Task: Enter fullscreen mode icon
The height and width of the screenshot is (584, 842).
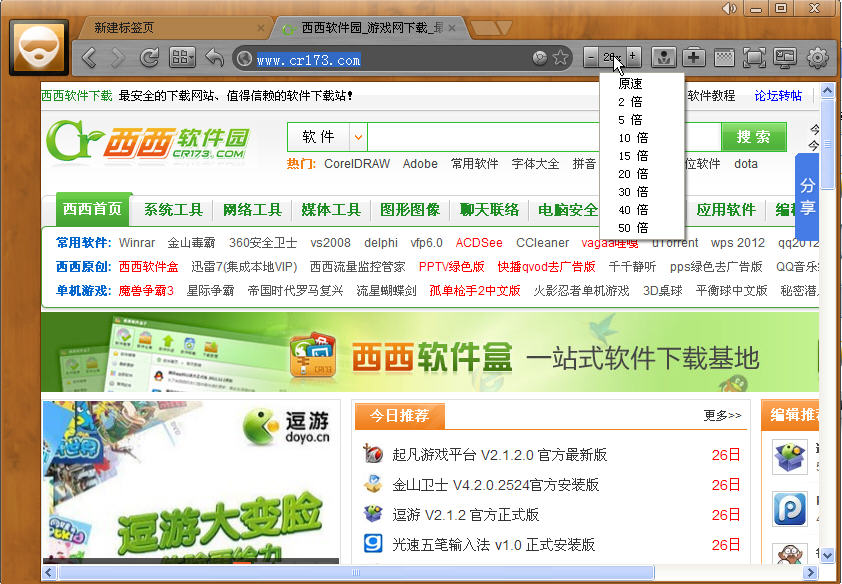Action: [754, 57]
